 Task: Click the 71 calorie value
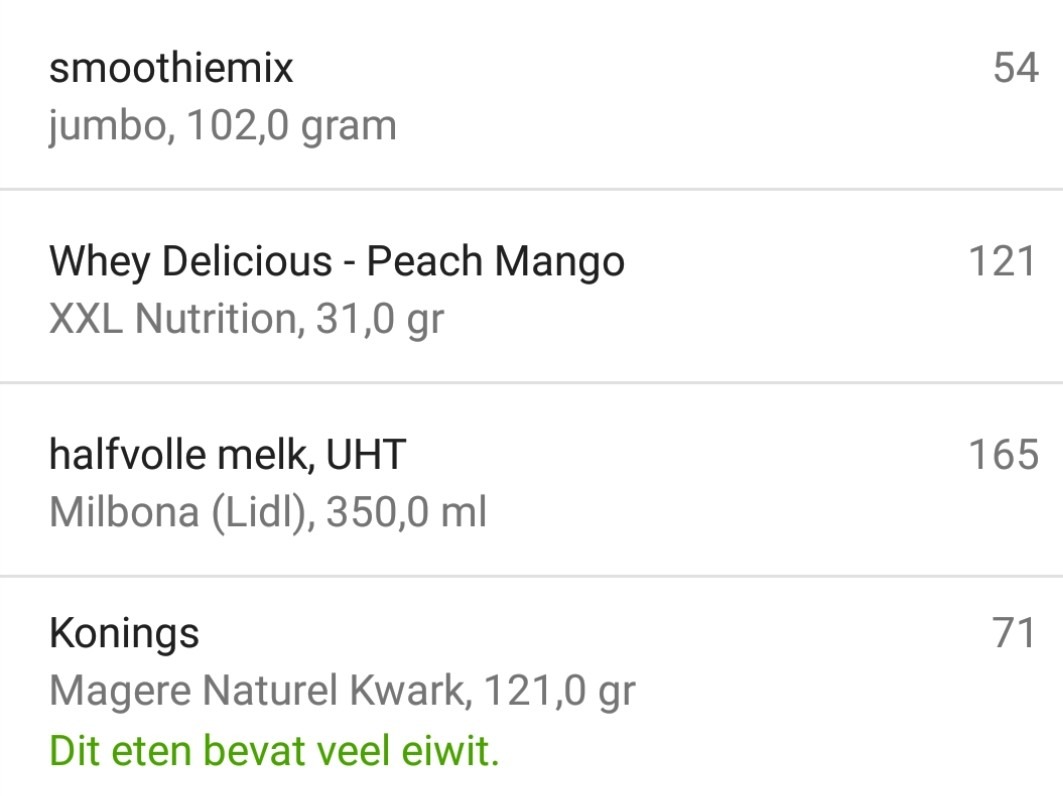tap(1015, 633)
